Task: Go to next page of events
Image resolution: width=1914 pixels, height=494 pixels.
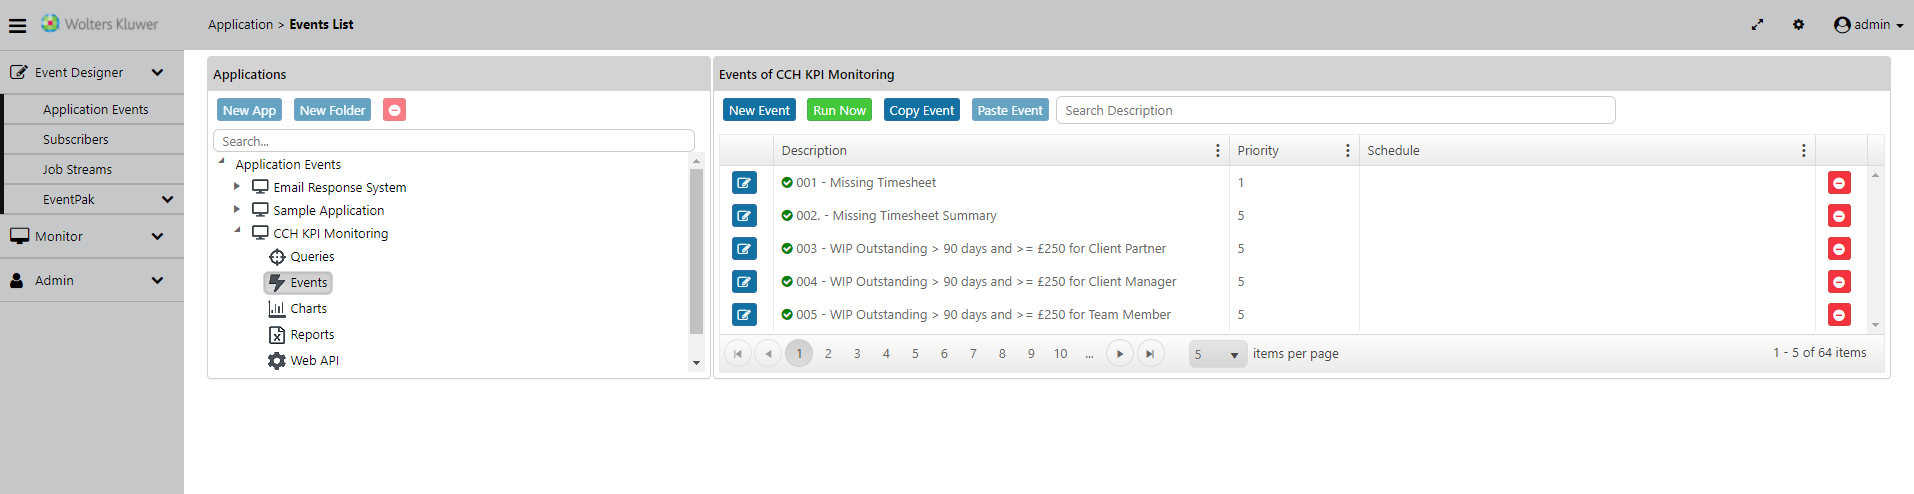Action: (1120, 354)
